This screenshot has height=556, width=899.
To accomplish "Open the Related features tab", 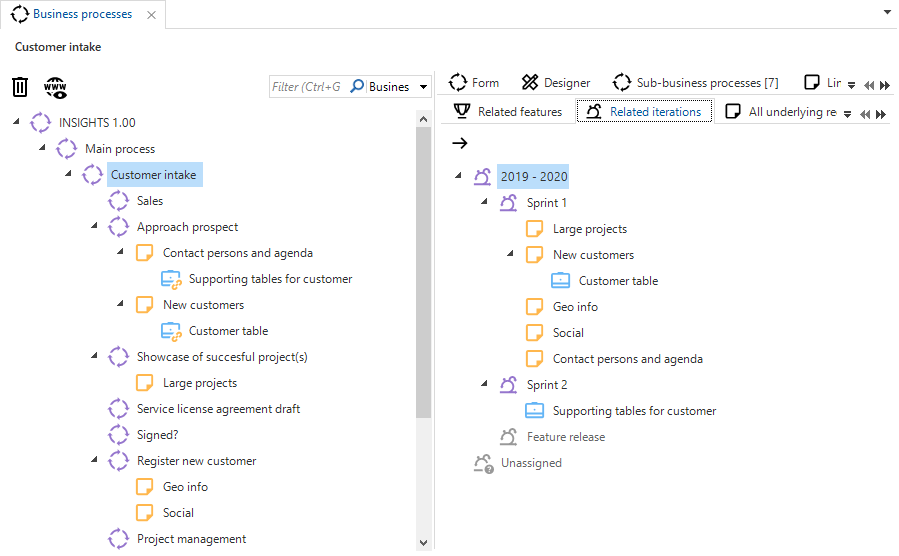I will [x=508, y=112].
